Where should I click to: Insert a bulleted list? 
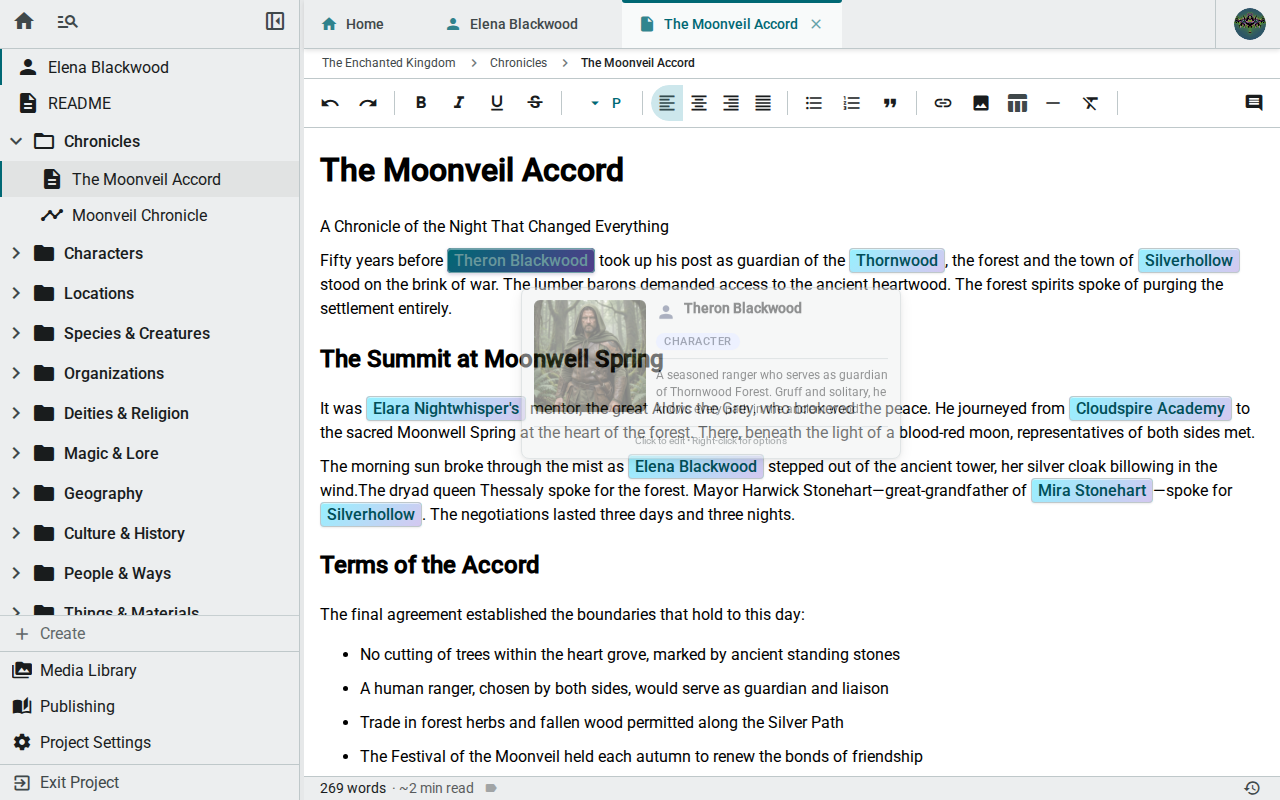814,103
